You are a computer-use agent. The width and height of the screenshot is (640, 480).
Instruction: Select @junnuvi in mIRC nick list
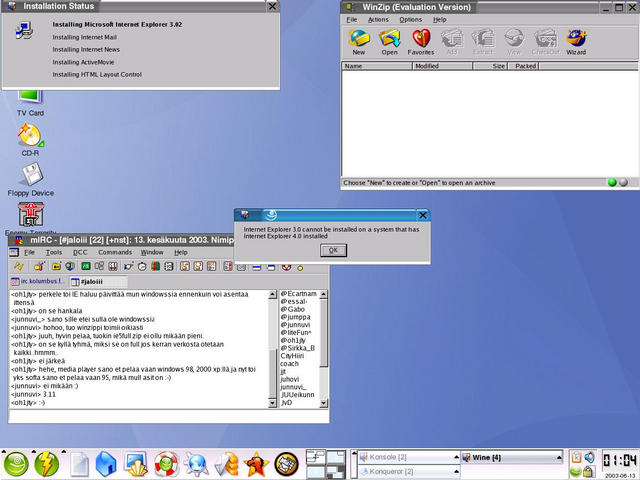click(295, 325)
